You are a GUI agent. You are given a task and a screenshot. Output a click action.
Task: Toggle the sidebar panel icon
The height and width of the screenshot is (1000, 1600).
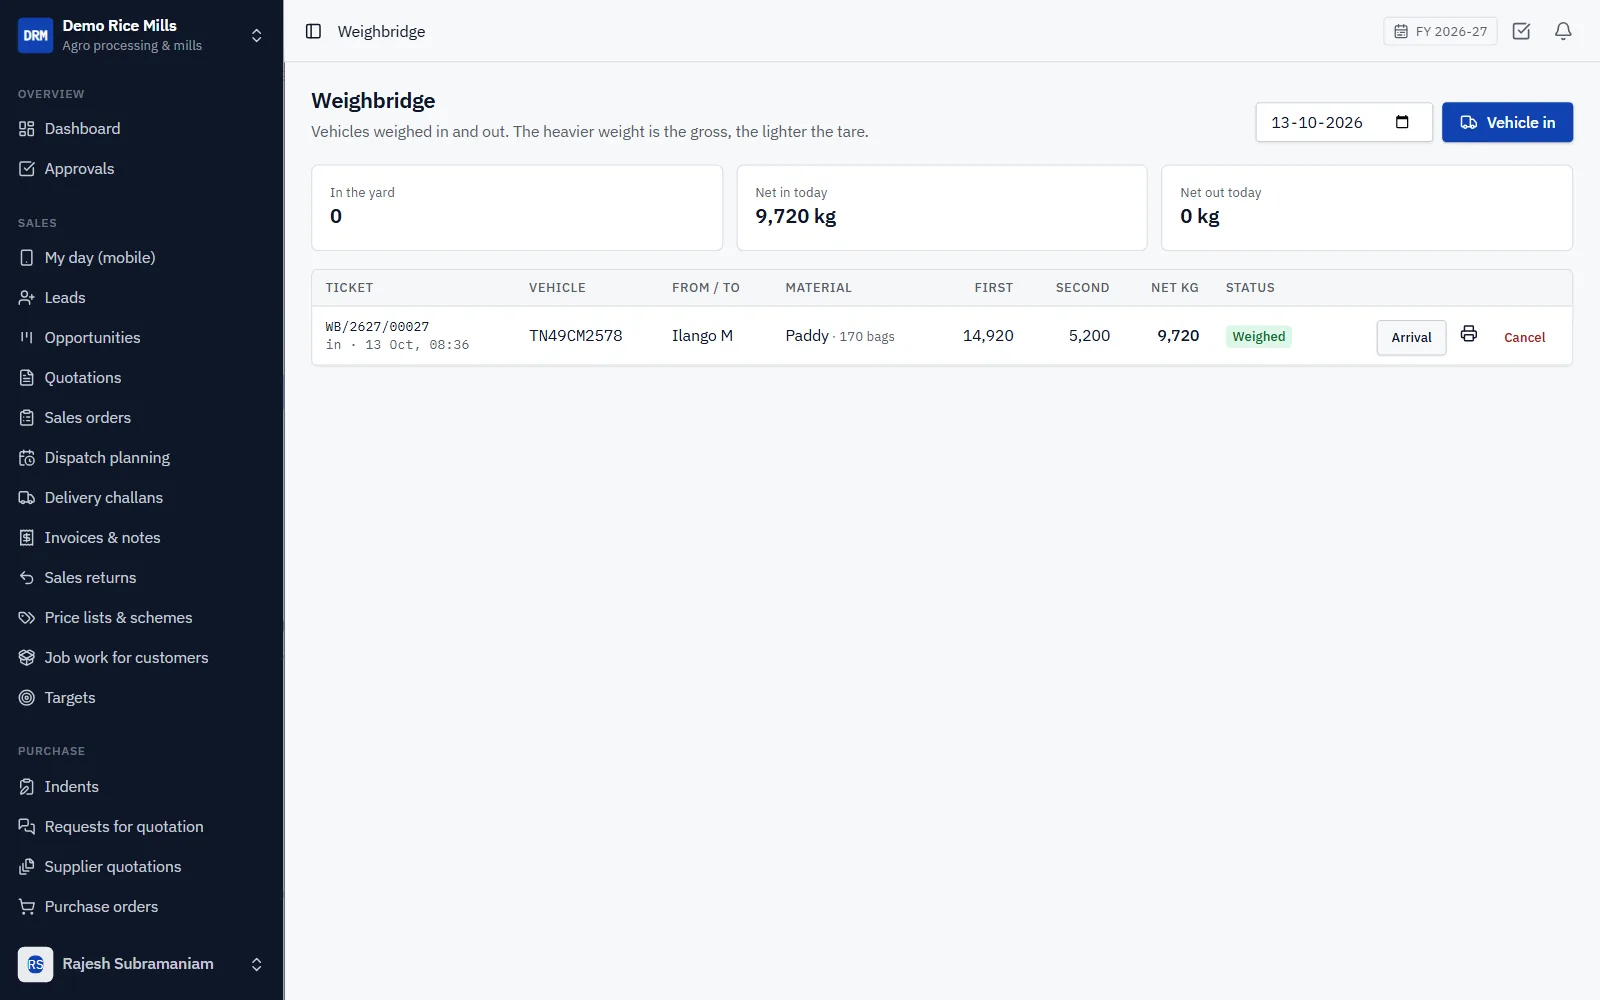[313, 31]
